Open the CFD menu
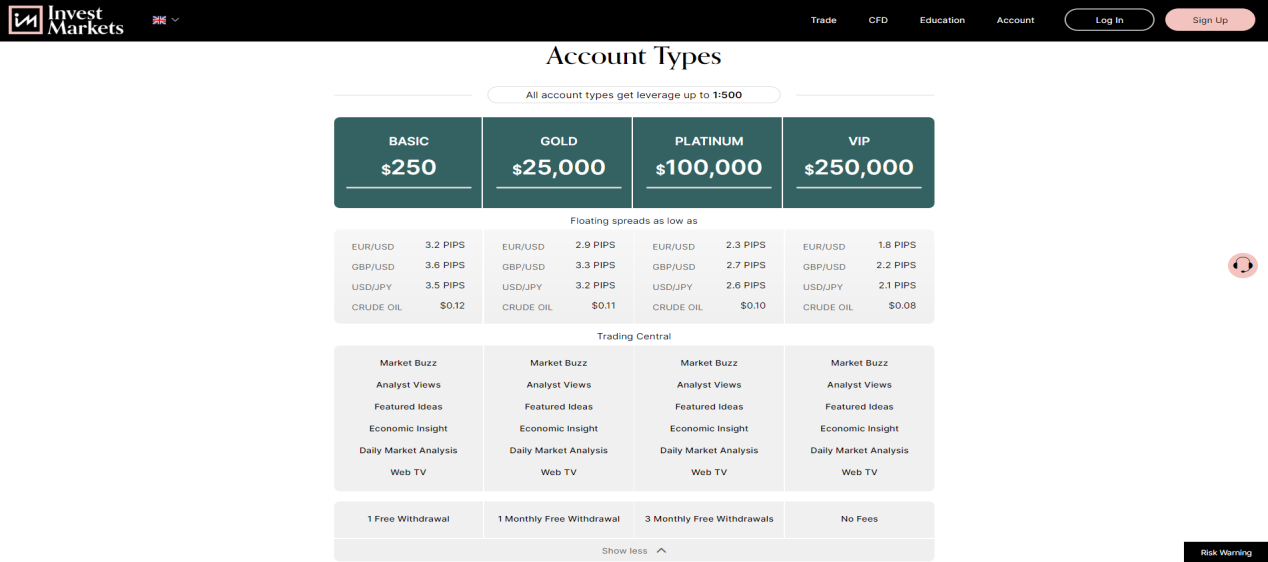 (878, 20)
